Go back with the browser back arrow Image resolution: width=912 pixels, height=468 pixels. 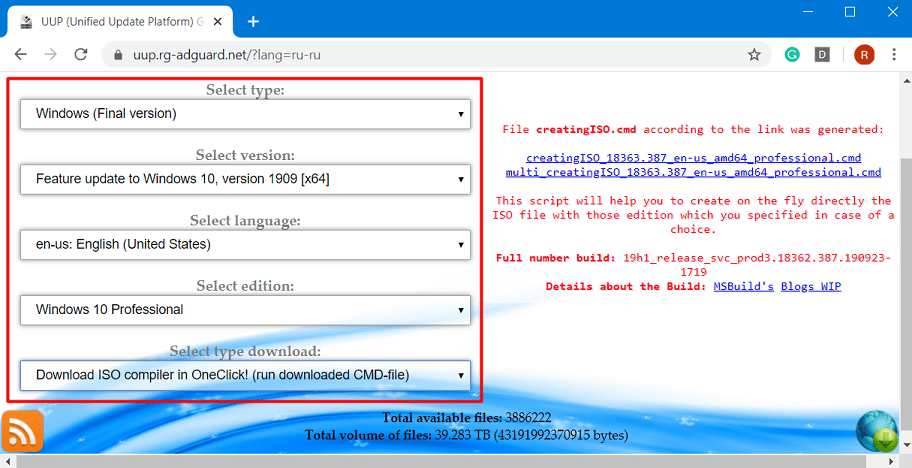pos(21,55)
